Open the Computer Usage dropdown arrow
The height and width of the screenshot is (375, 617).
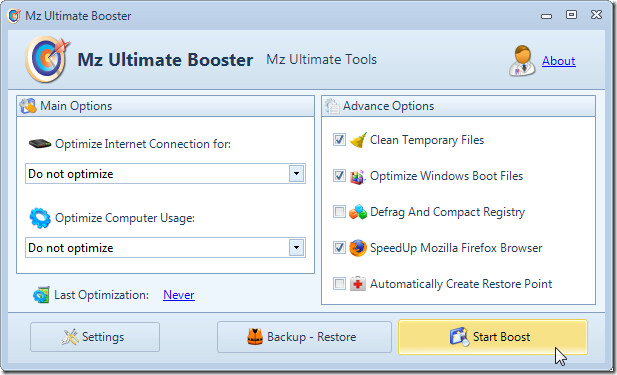click(x=297, y=248)
